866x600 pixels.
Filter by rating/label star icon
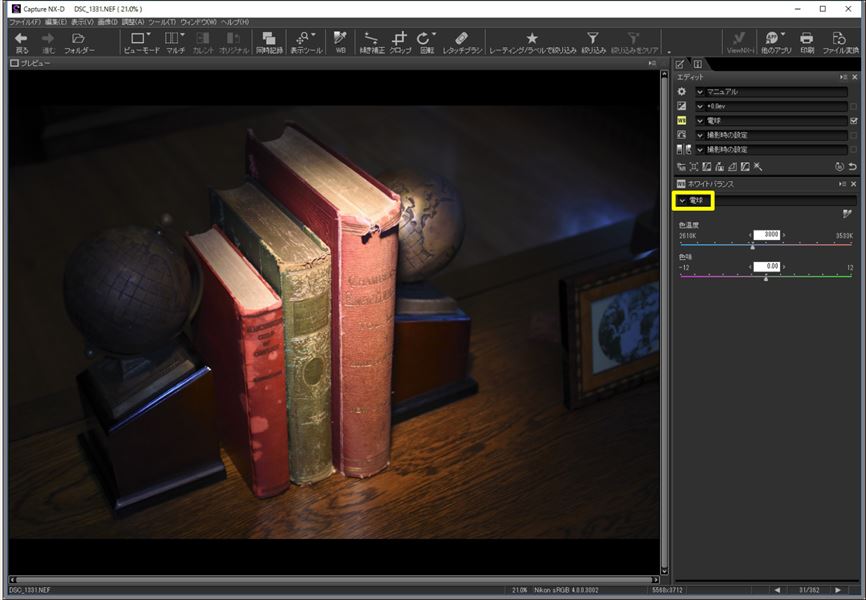[532, 38]
